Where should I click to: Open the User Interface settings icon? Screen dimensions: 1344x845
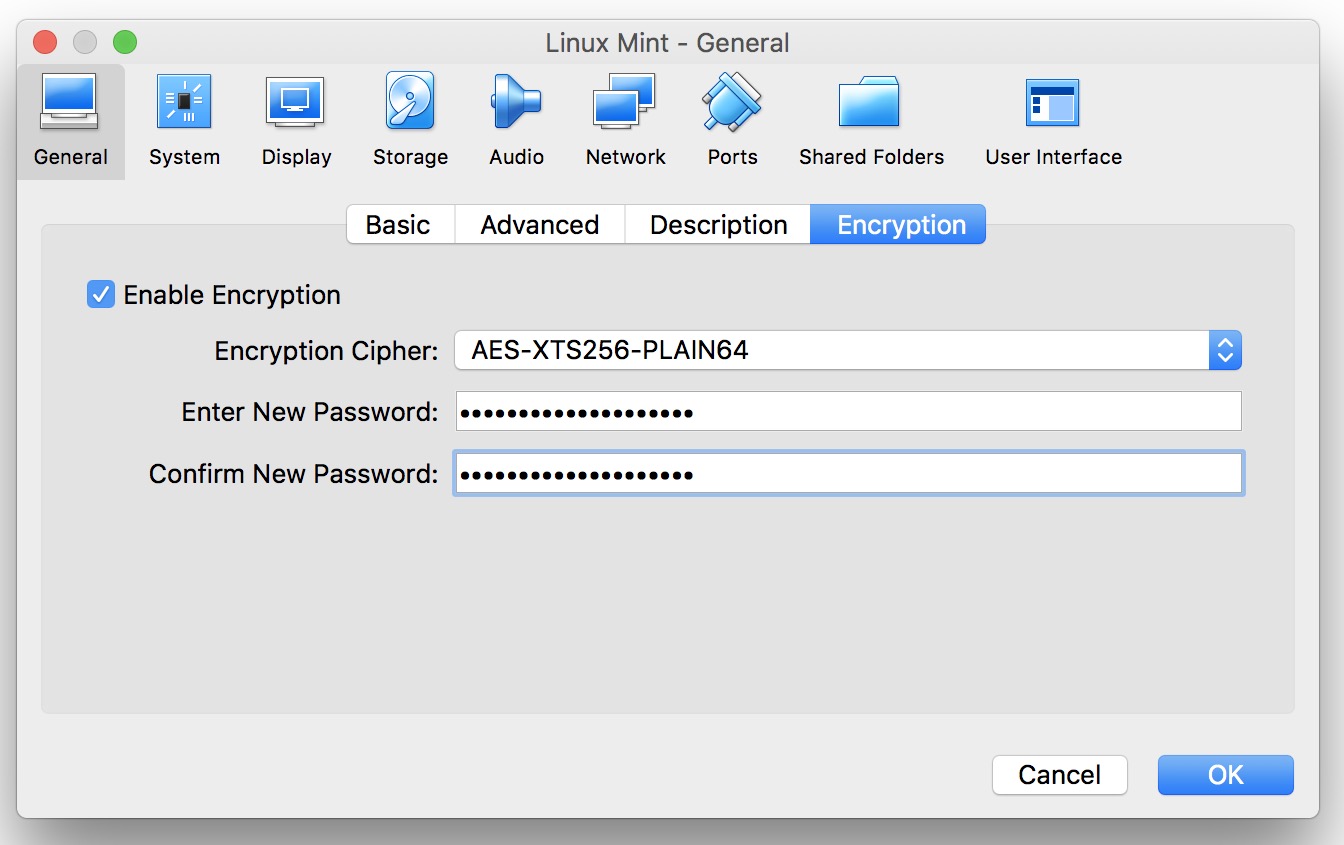click(1053, 103)
